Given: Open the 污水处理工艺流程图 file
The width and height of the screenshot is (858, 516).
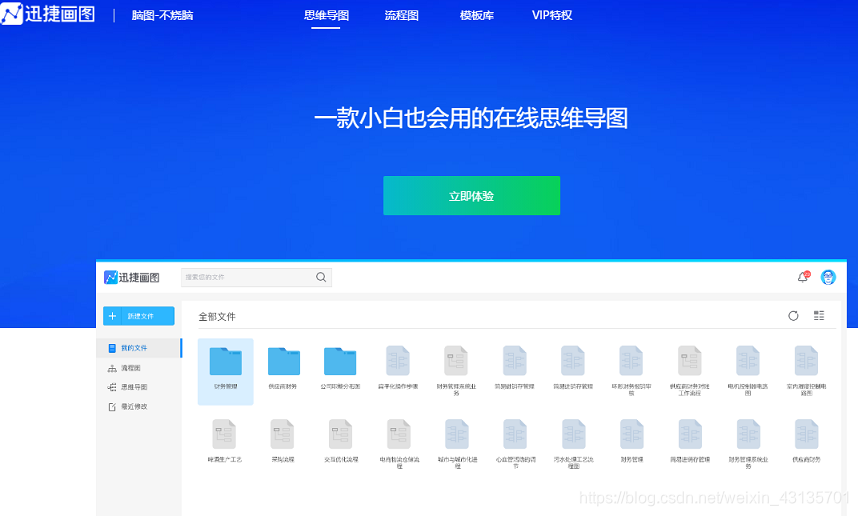Looking at the screenshot, I should tap(573, 444).
